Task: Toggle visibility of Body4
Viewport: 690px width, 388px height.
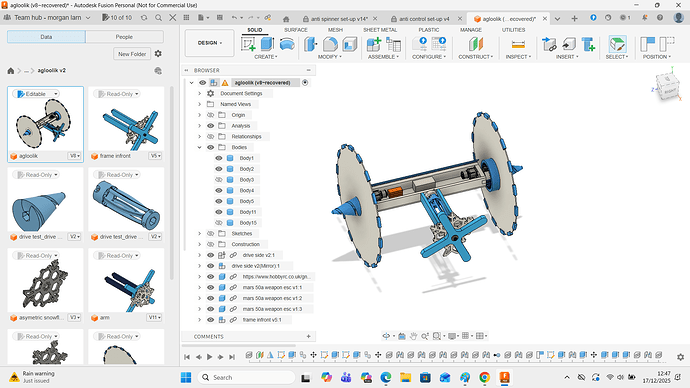Action: click(219, 190)
